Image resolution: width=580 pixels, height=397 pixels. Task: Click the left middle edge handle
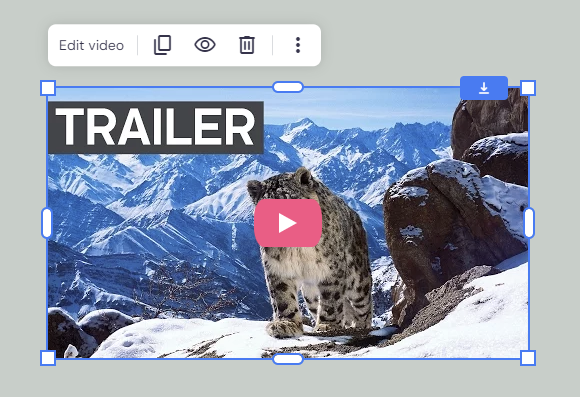coord(47,223)
